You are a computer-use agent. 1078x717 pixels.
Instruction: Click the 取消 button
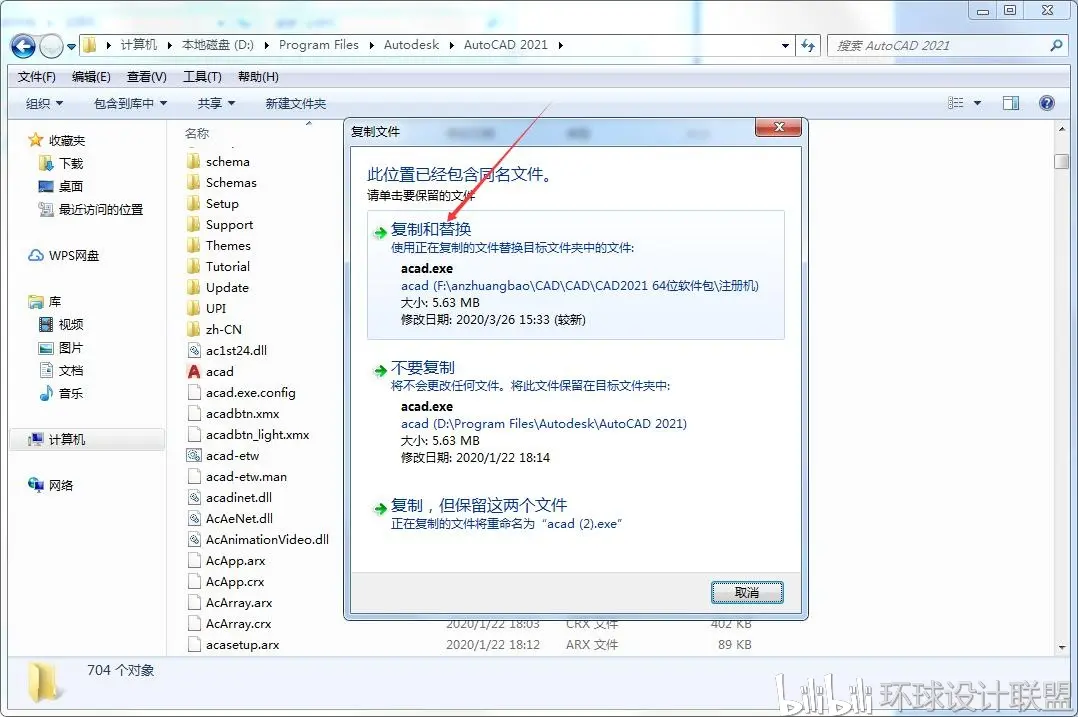[747, 593]
